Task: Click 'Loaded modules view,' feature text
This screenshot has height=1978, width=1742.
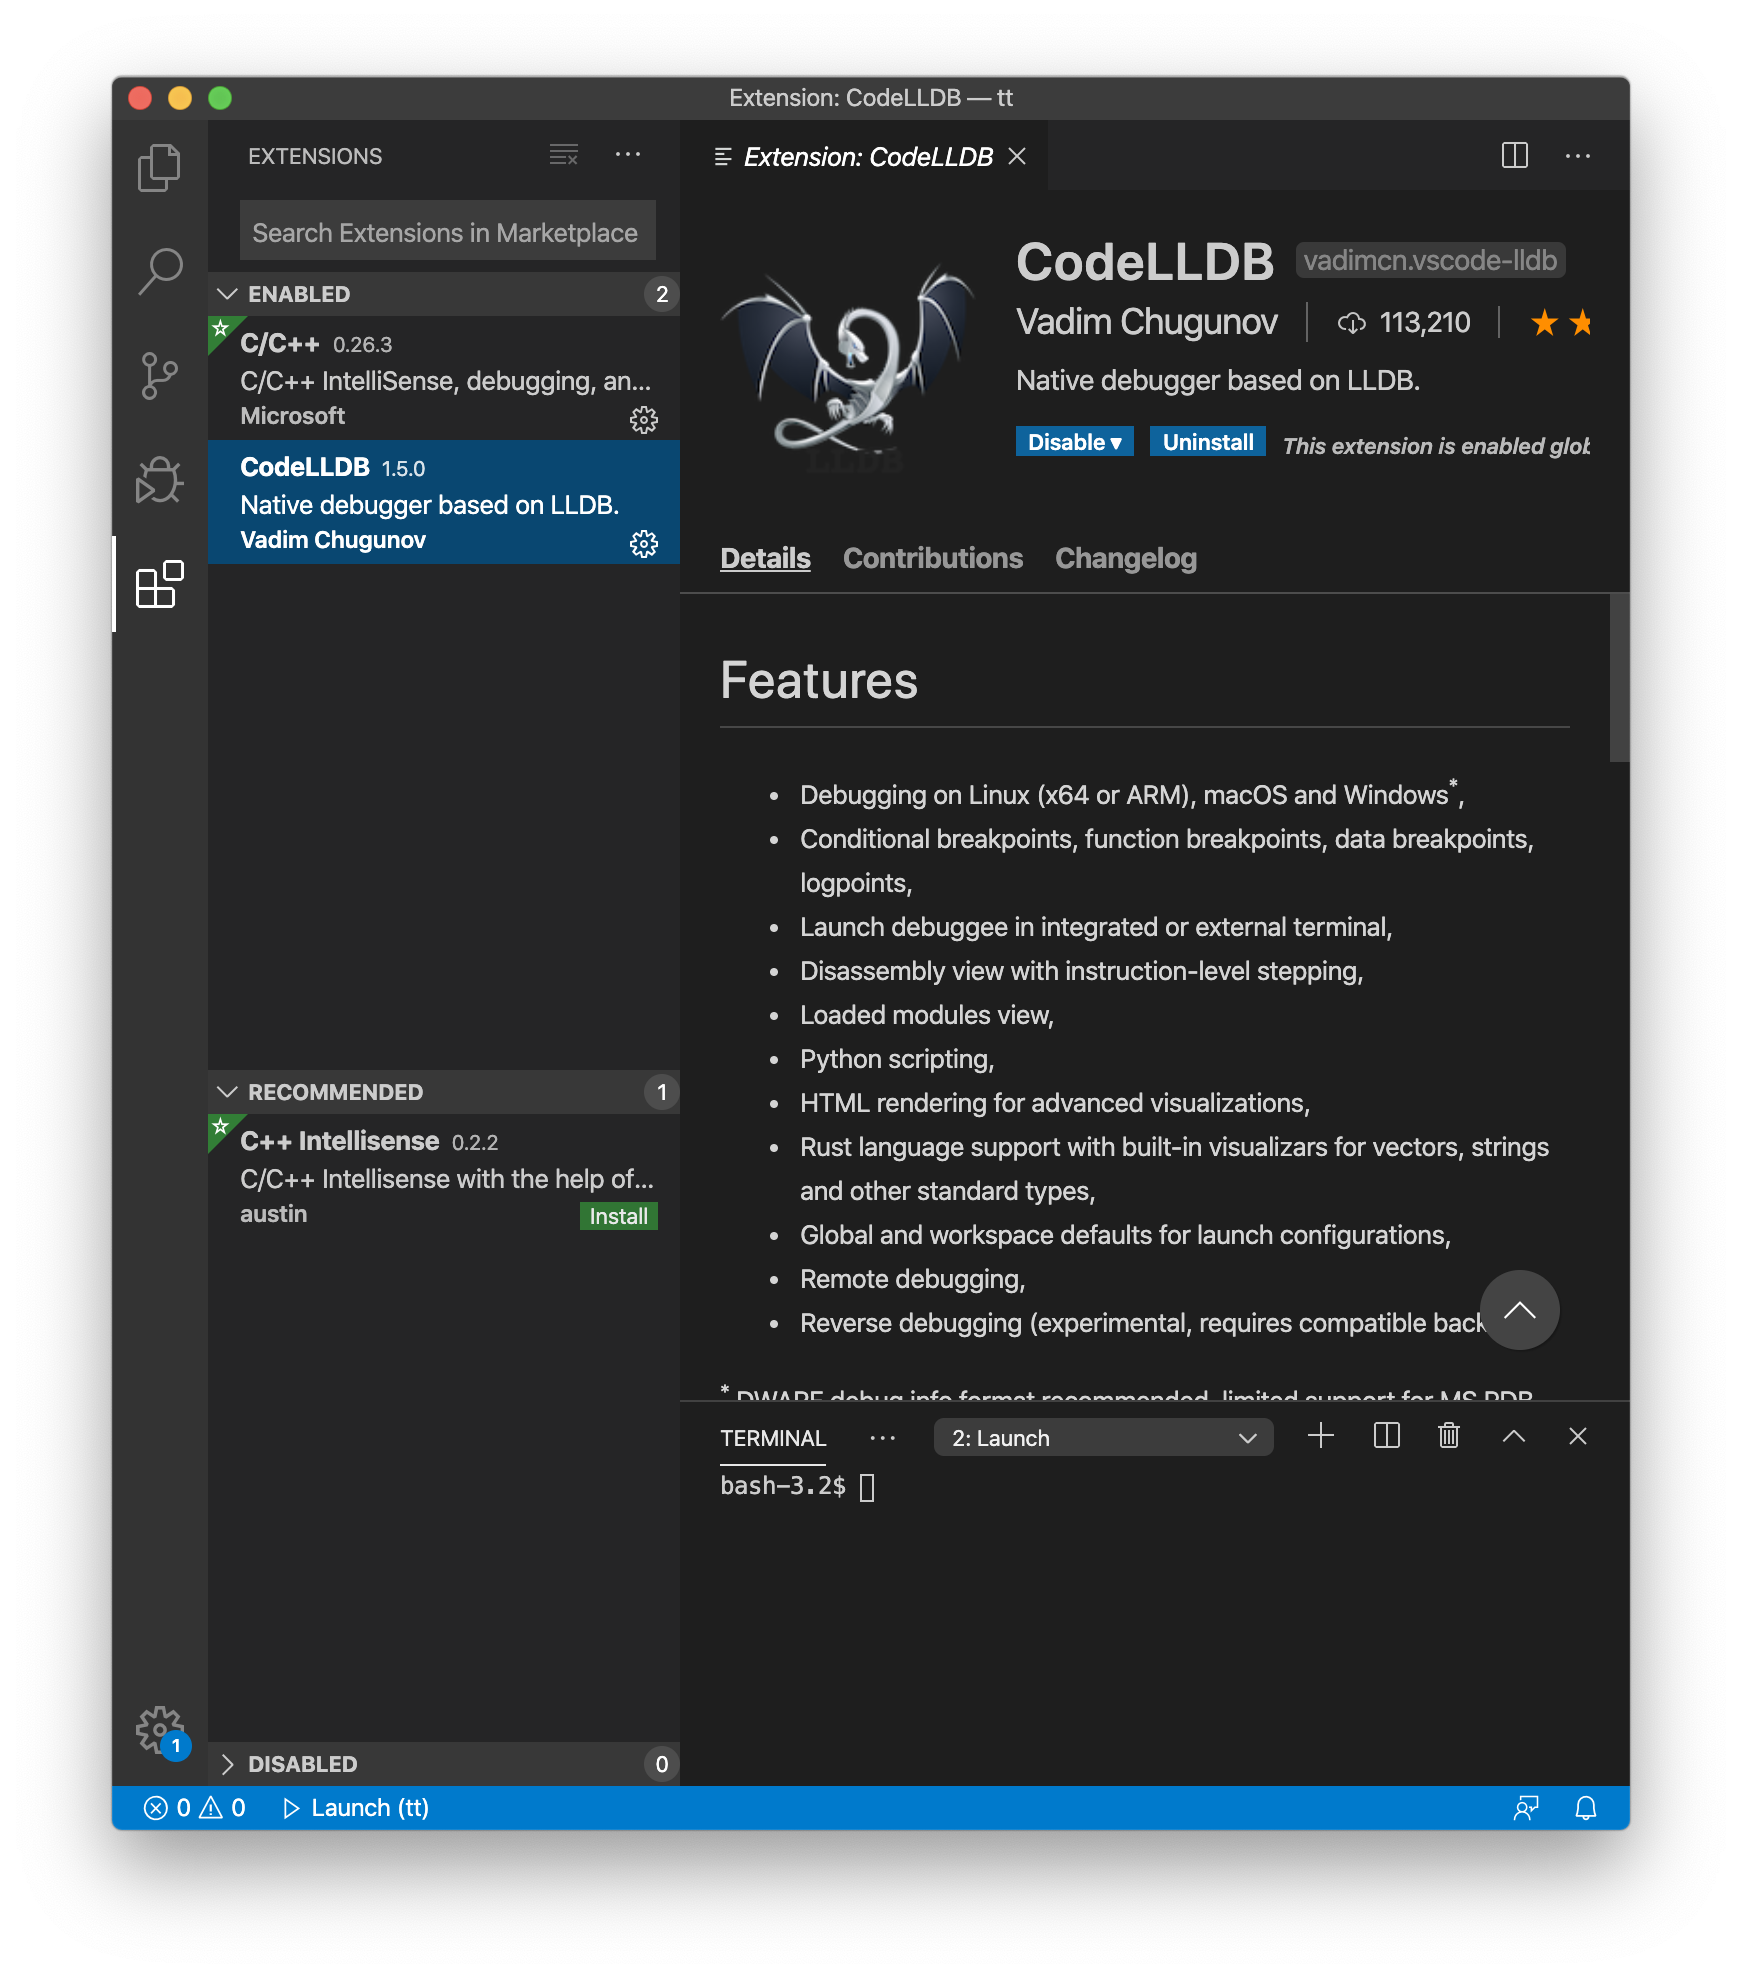Action: click(926, 1015)
